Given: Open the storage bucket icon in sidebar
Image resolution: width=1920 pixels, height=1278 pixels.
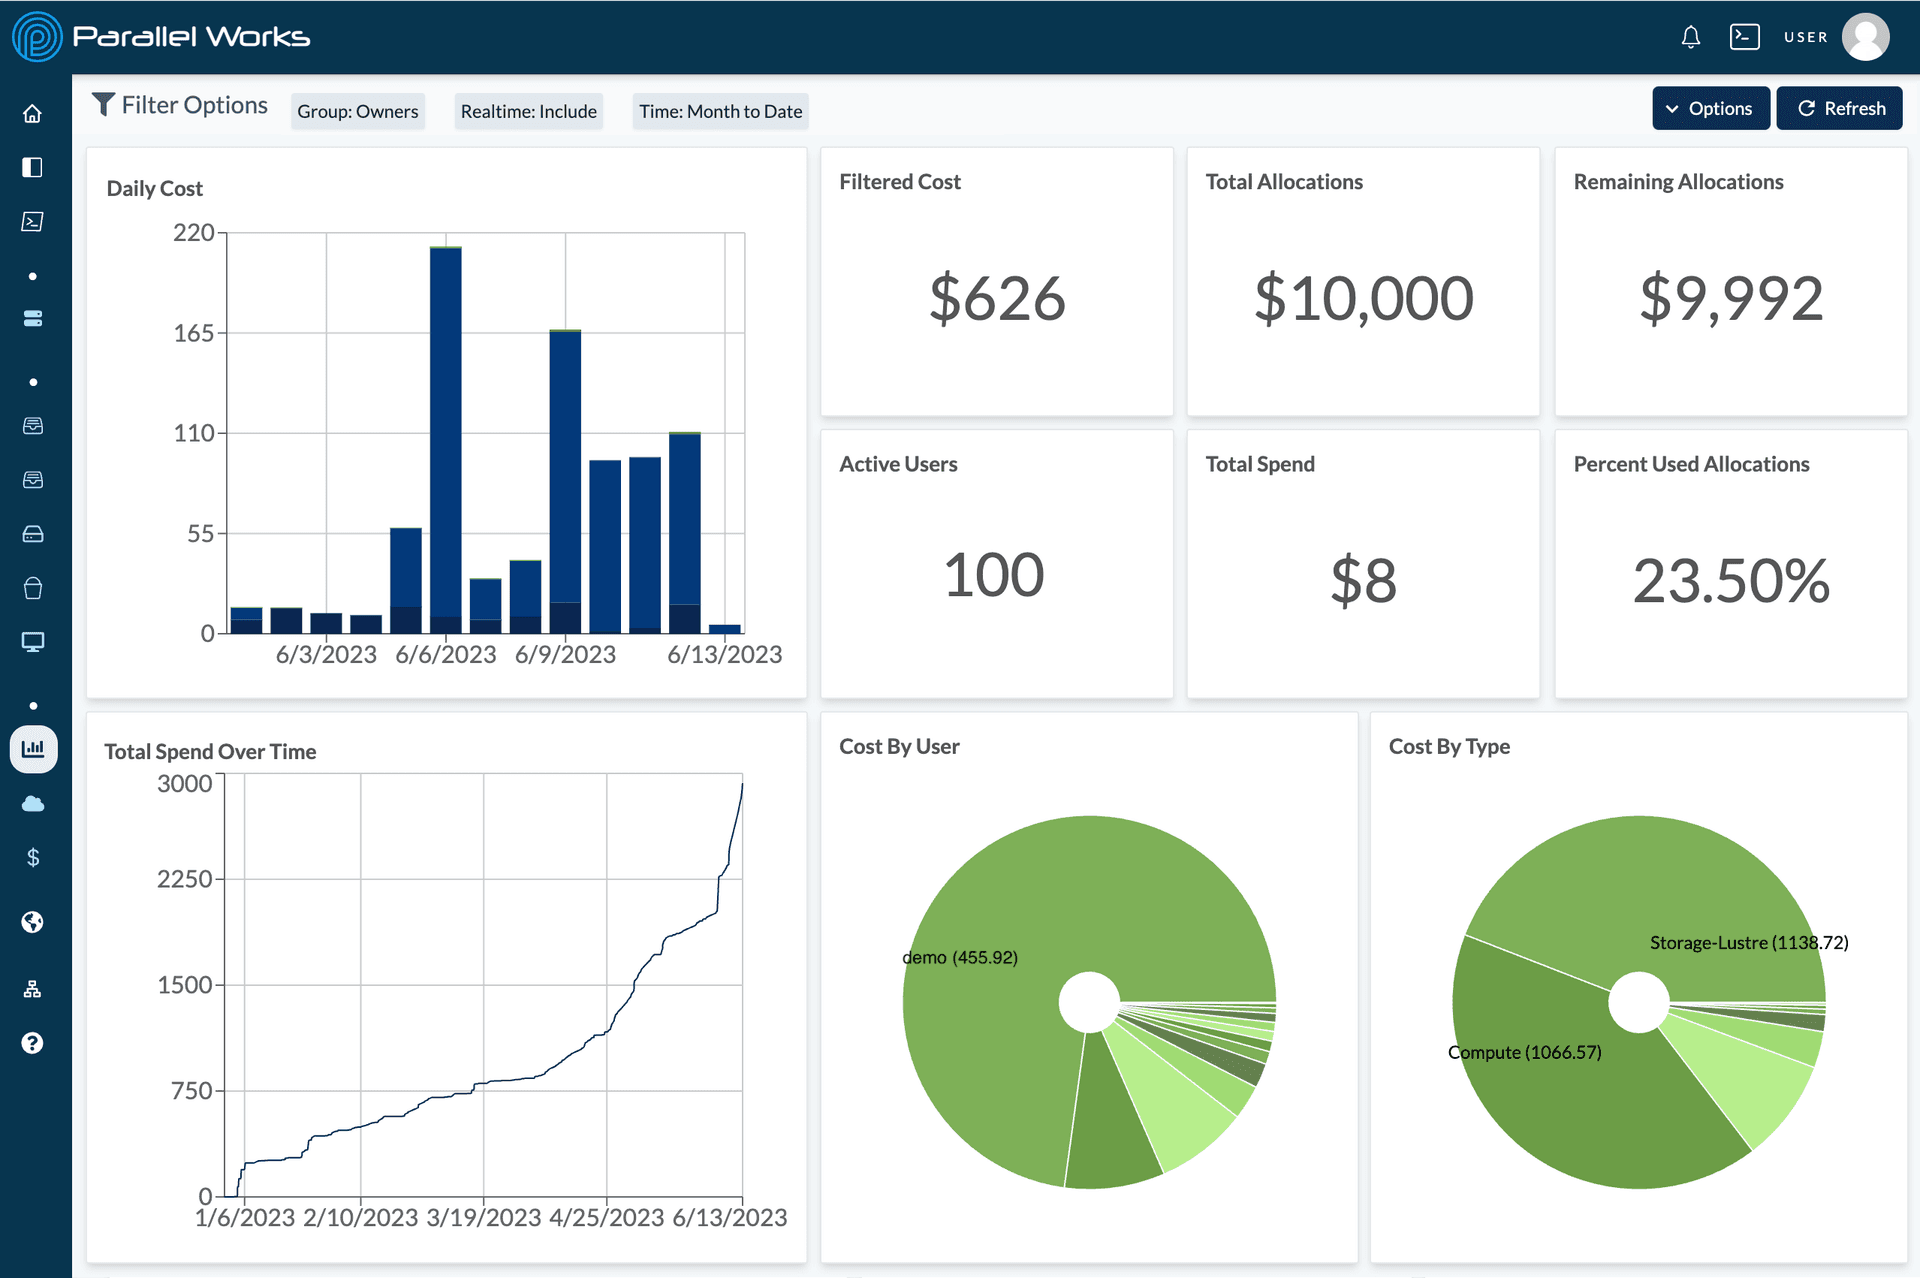Looking at the screenshot, I should pyautogui.click(x=33, y=589).
